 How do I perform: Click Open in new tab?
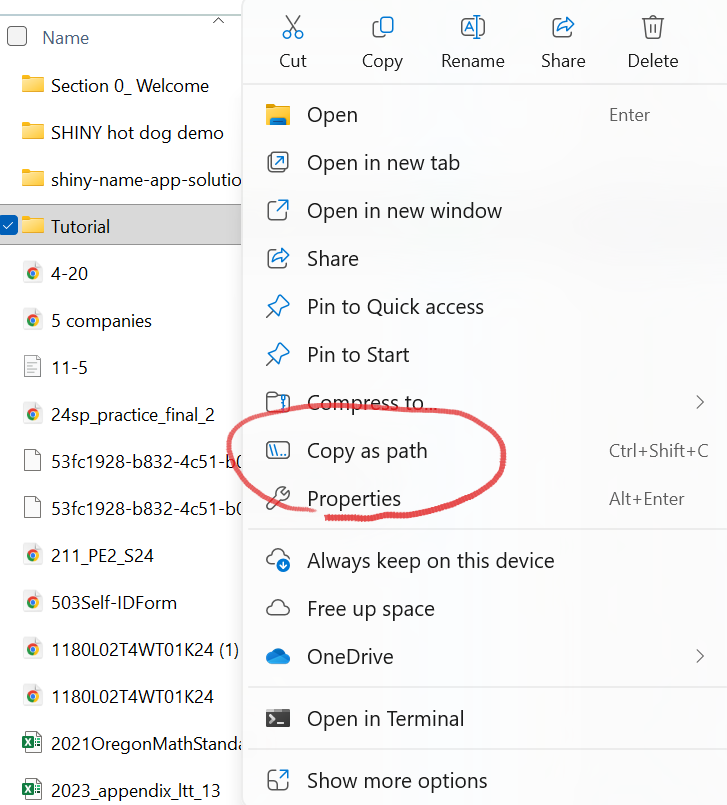[383, 163]
